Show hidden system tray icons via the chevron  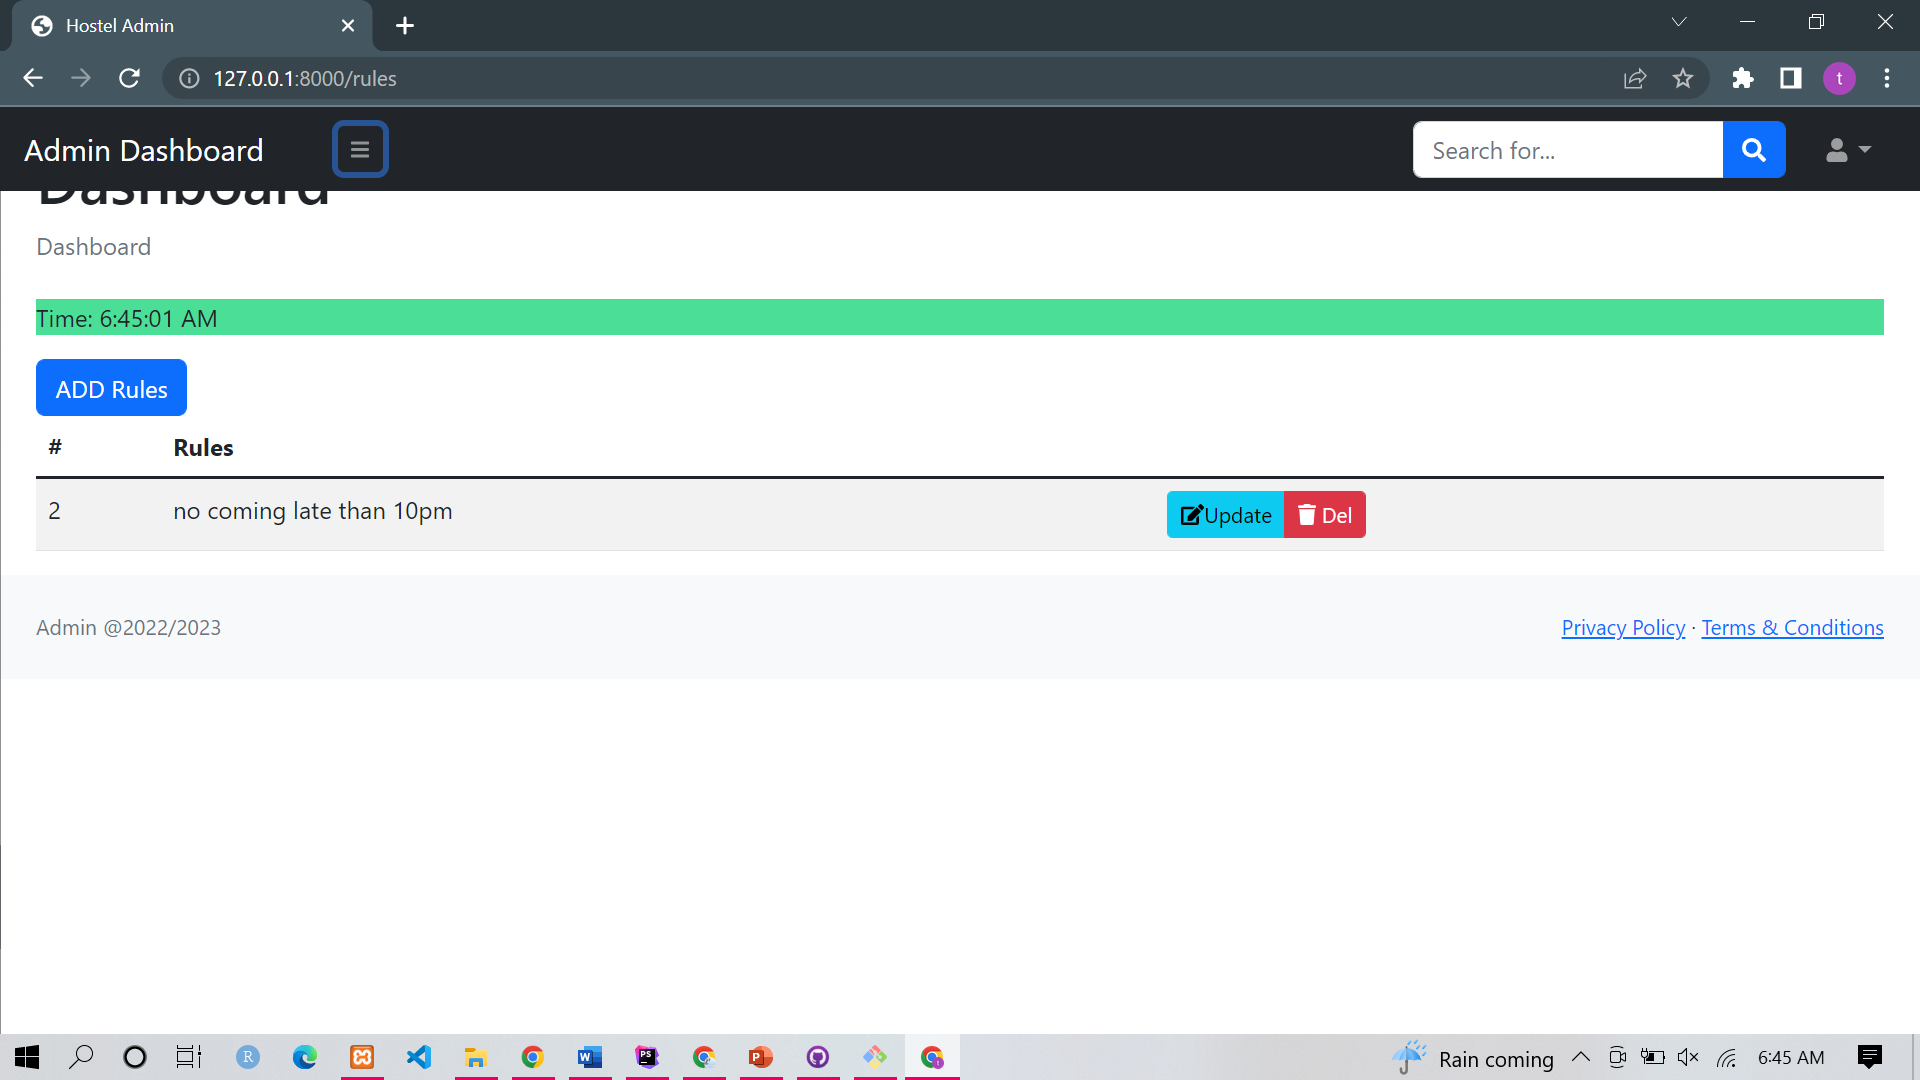[1580, 1057]
